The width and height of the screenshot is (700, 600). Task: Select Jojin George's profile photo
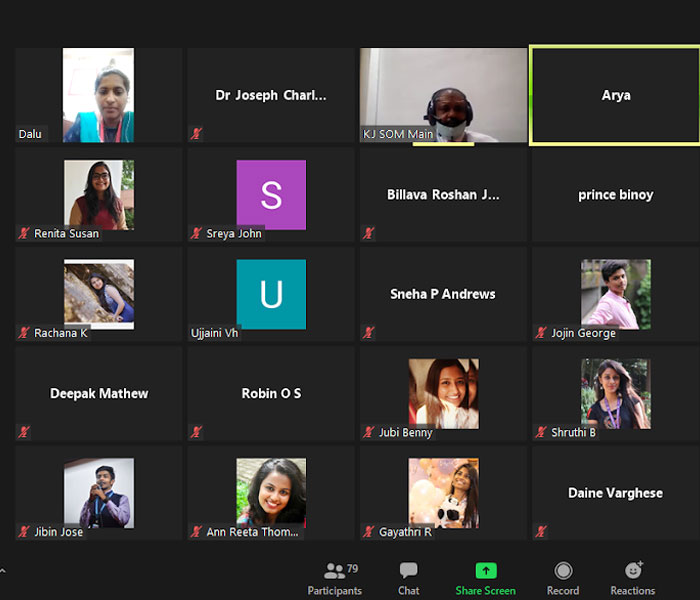[x=616, y=294]
